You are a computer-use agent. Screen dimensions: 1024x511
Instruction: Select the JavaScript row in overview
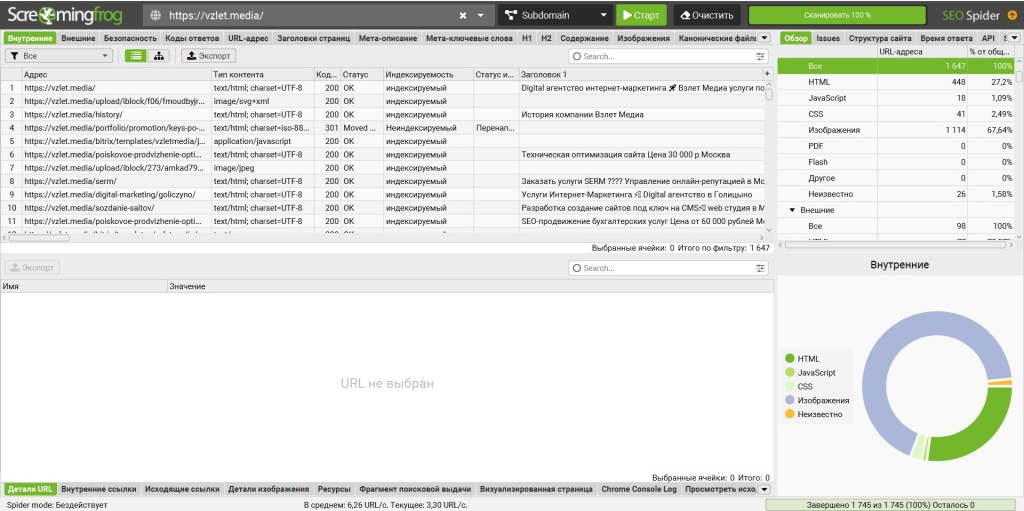pos(897,98)
